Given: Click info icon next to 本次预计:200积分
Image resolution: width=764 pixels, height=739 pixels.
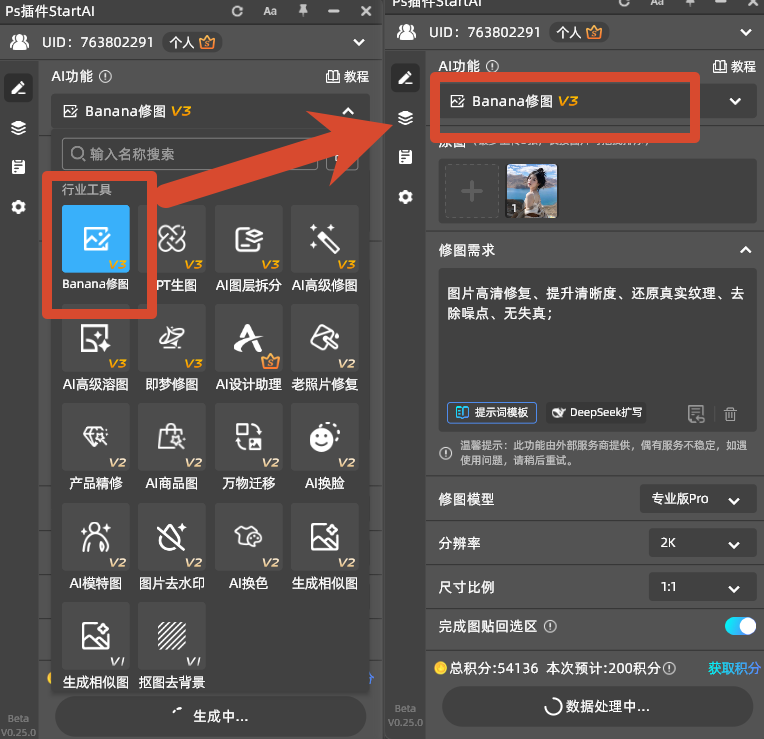Looking at the screenshot, I should (x=669, y=668).
